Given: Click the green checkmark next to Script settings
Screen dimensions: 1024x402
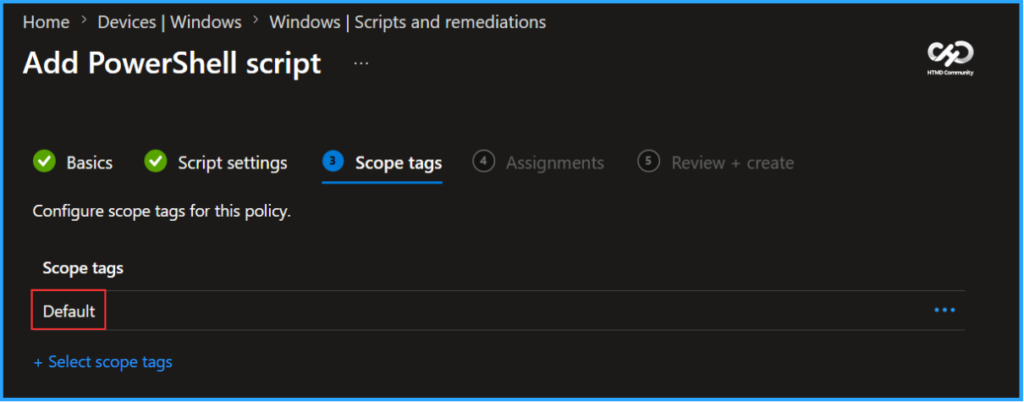Looking at the screenshot, I should click(155, 161).
